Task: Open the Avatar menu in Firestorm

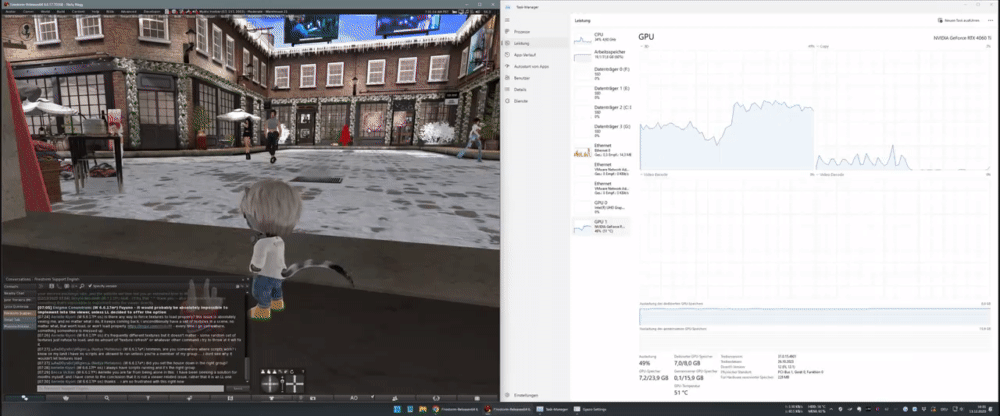Action: (11, 11)
